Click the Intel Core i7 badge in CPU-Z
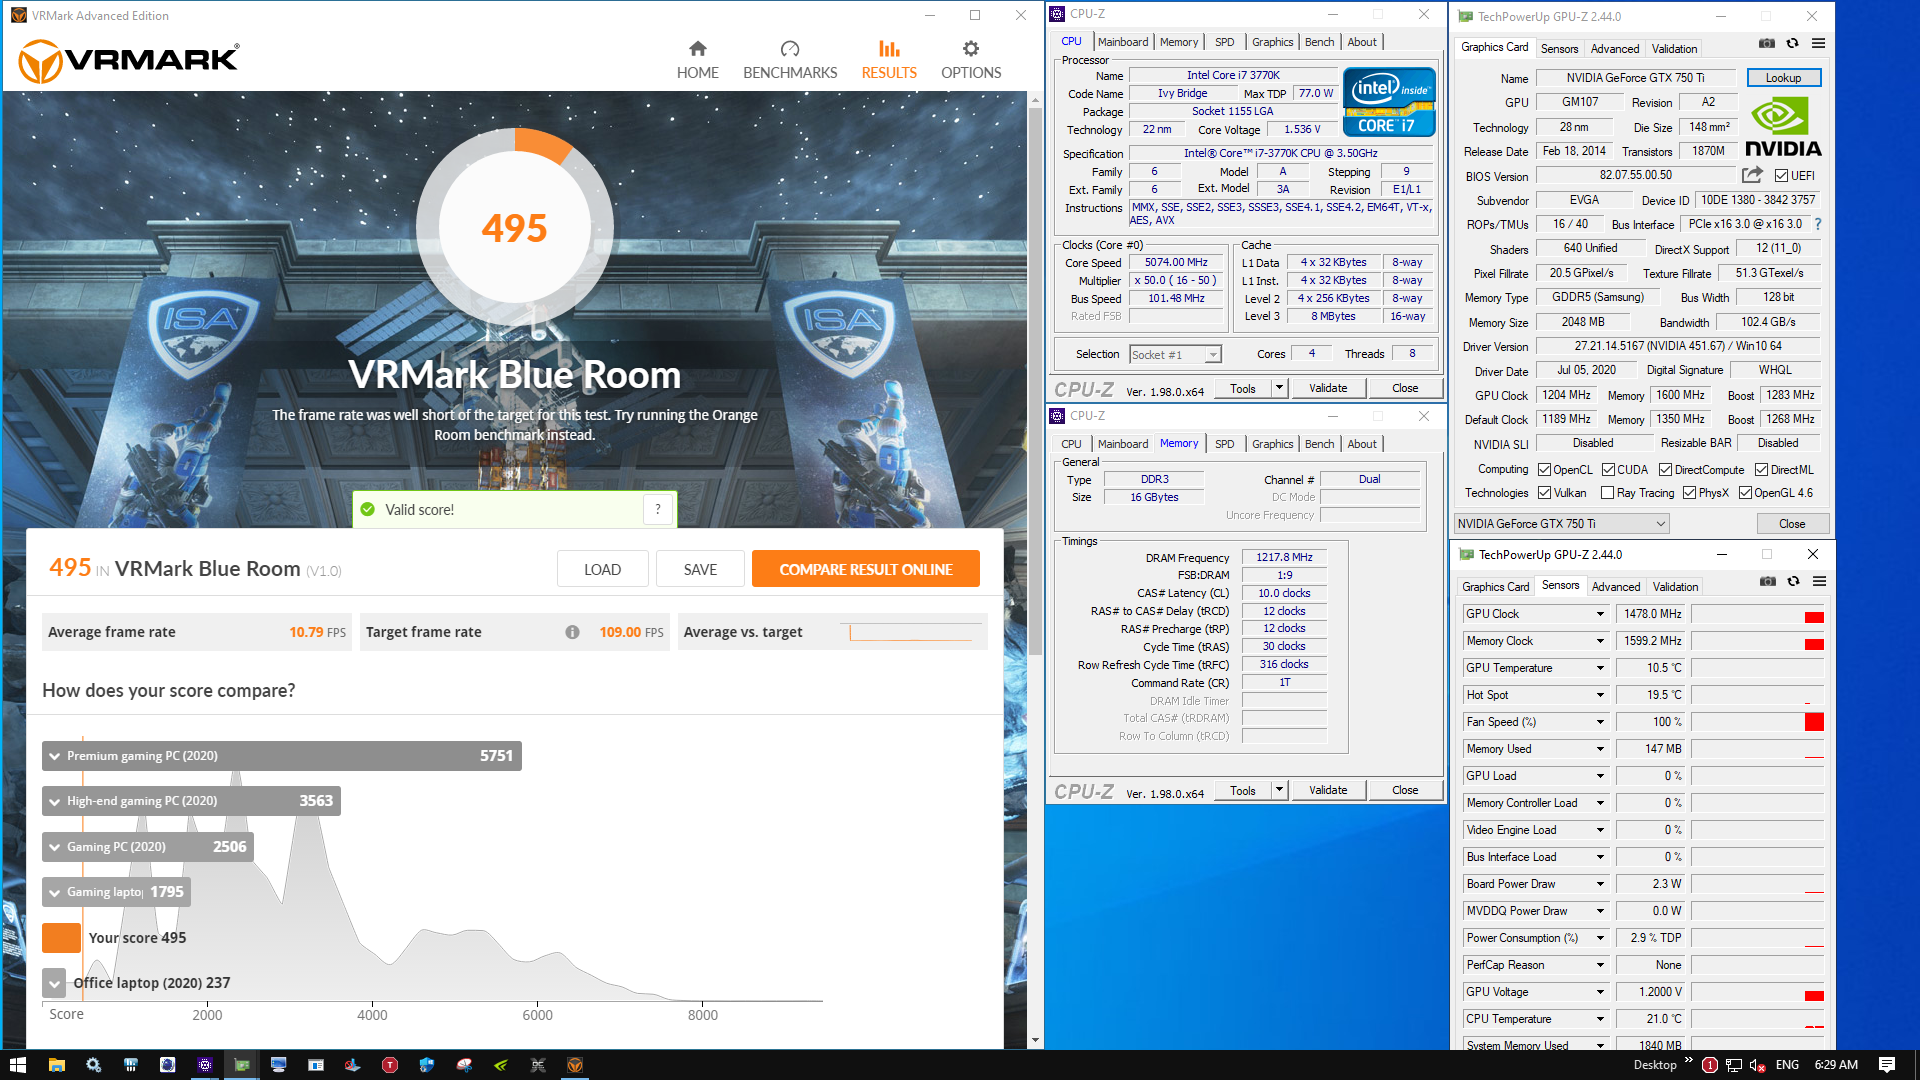This screenshot has width=1920, height=1080. coord(1388,102)
